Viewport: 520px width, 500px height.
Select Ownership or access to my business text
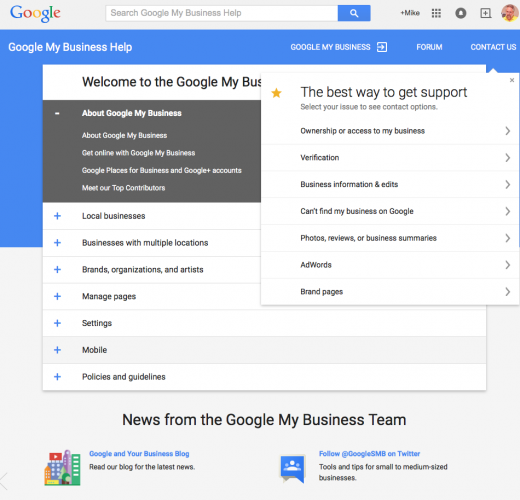pos(363,131)
